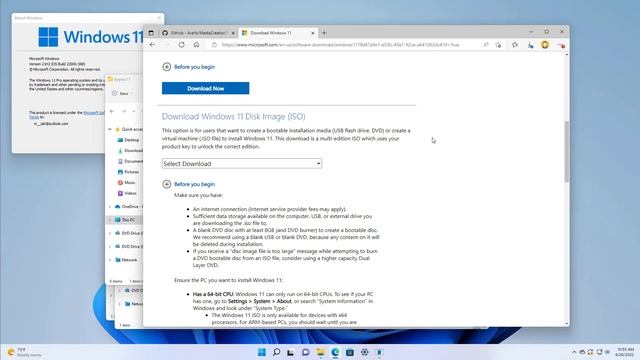Screen dimensions: 640x360
Task: Open the Select Download dropdown
Action: tap(242, 164)
